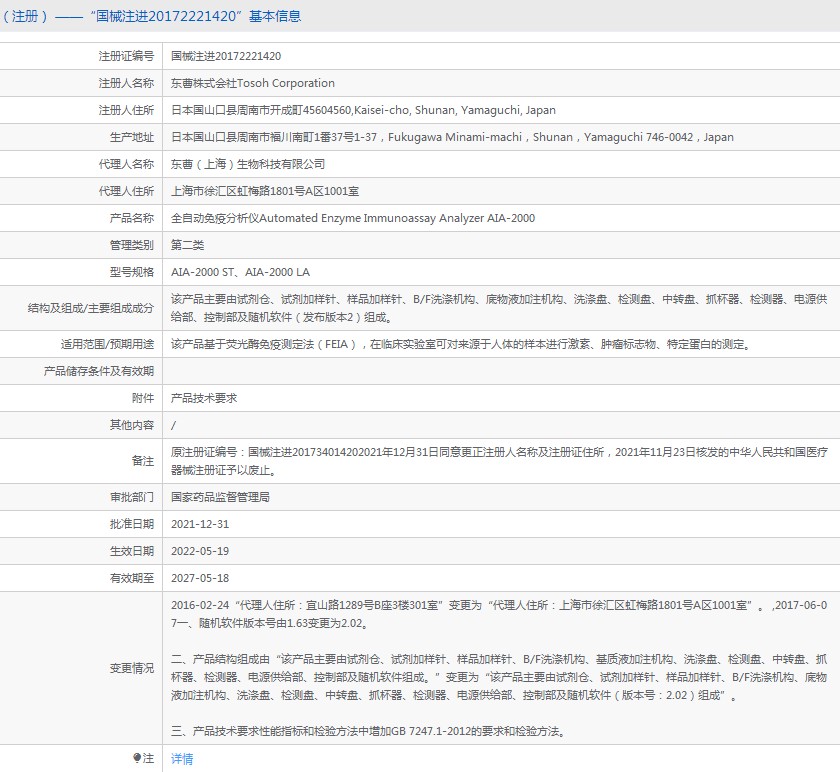Click the slash value in 其他内容 row
Screen dimensions: 840x772
pyautogui.click(x=173, y=425)
